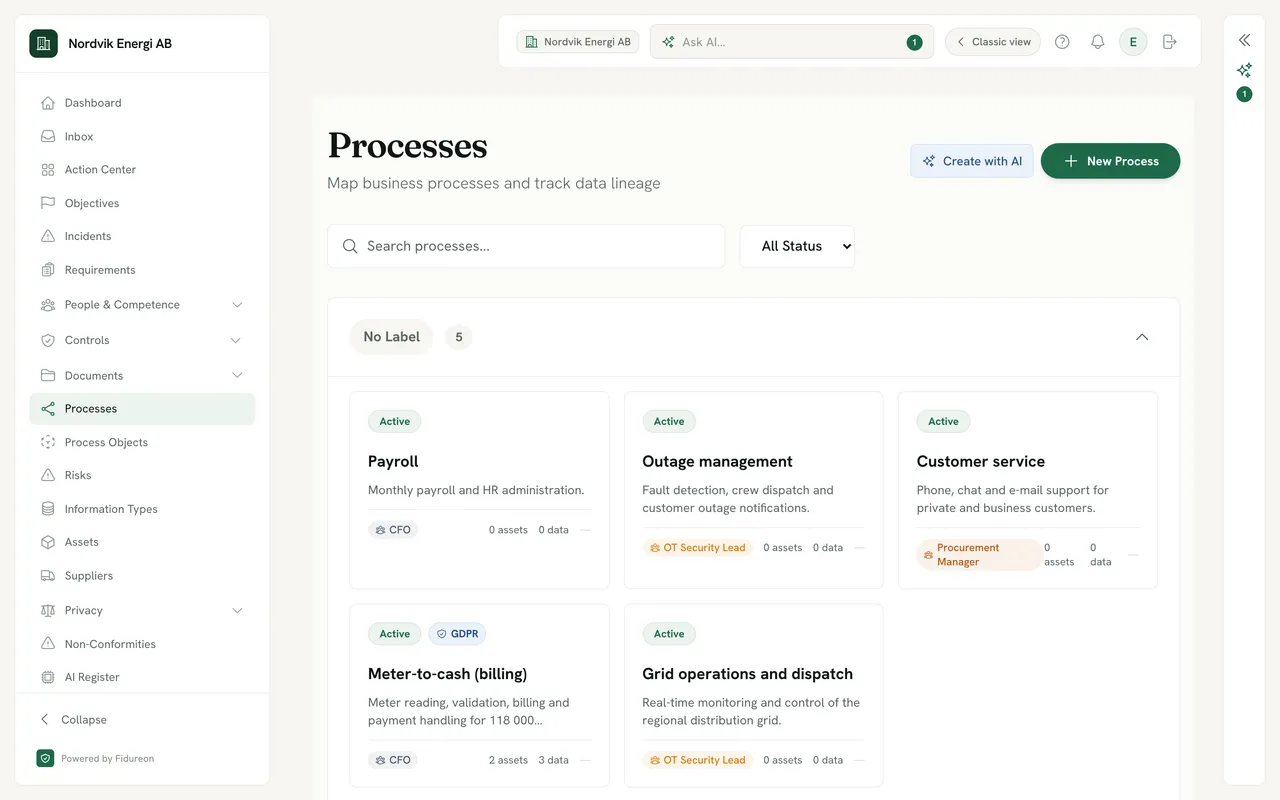Click the New Process button
This screenshot has width=1280, height=800.
tap(1110, 161)
